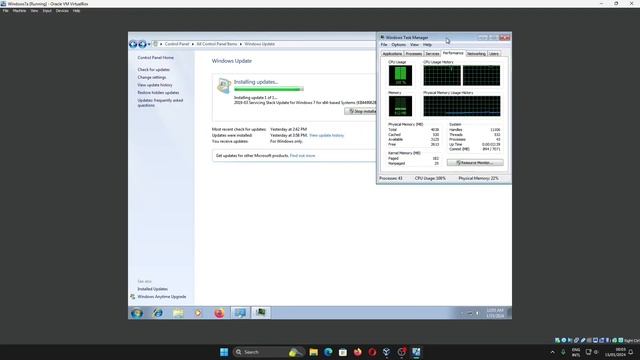
Task: Open Windows Media Player from Windows 7 taskbar
Action: tap(198, 313)
